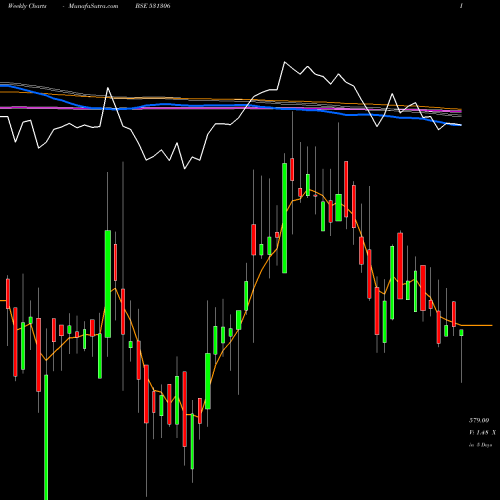Viewport: 500px width, 500px height.
Task: Click the "in 5 Days" label
Action: tap(480, 445)
